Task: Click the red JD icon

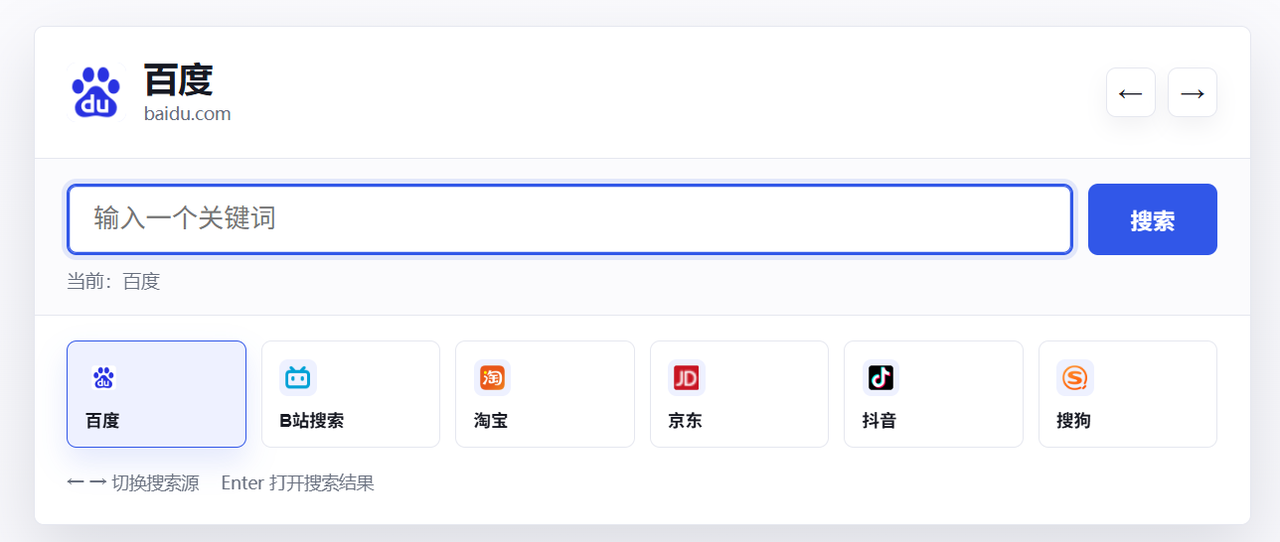Action: tap(686, 378)
